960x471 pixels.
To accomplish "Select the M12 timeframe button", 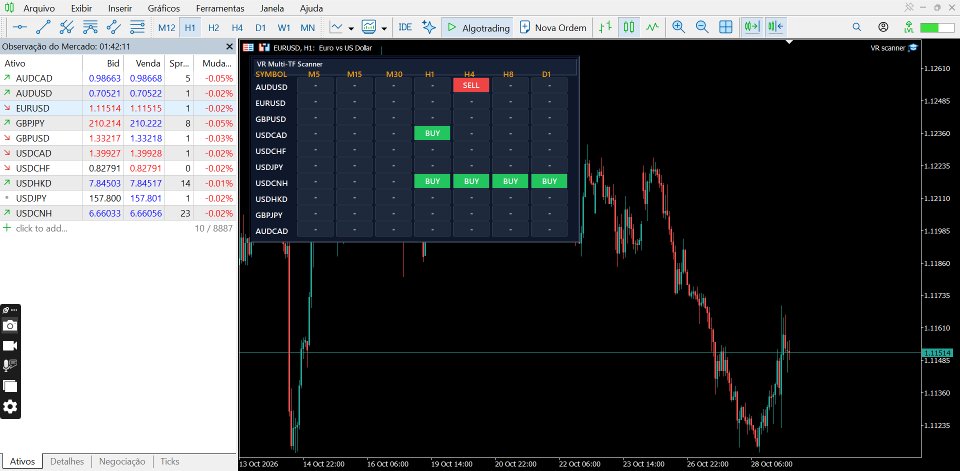I will [167, 27].
